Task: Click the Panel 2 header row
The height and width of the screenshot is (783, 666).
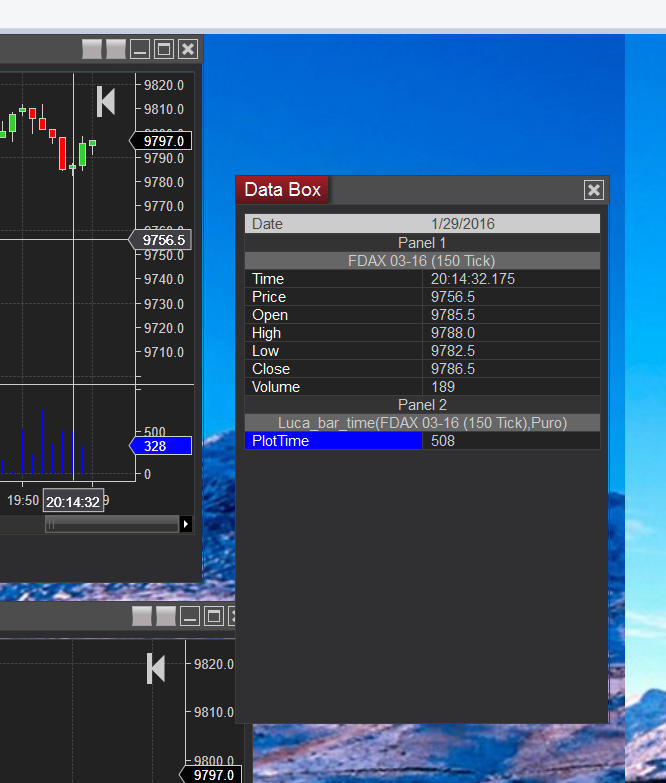Action: click(422, 404)
